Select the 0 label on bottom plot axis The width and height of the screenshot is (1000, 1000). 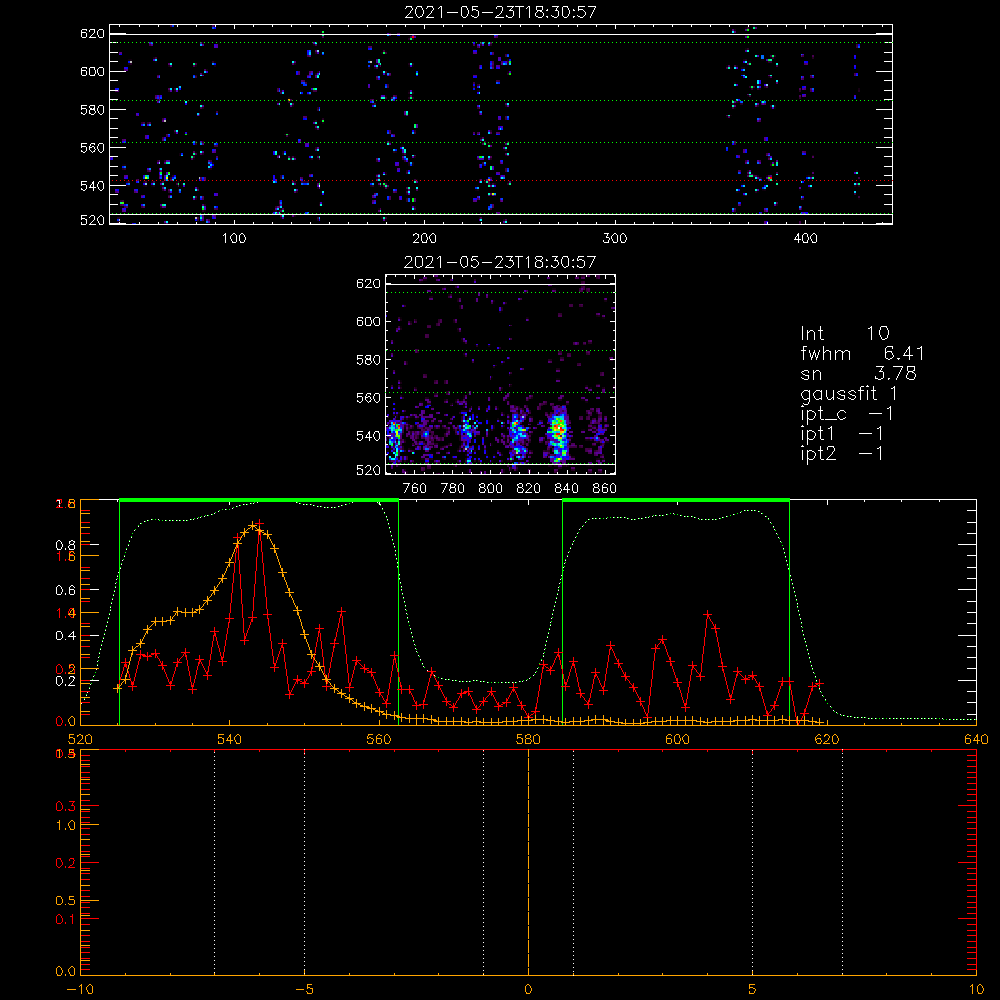click(528, 989)
